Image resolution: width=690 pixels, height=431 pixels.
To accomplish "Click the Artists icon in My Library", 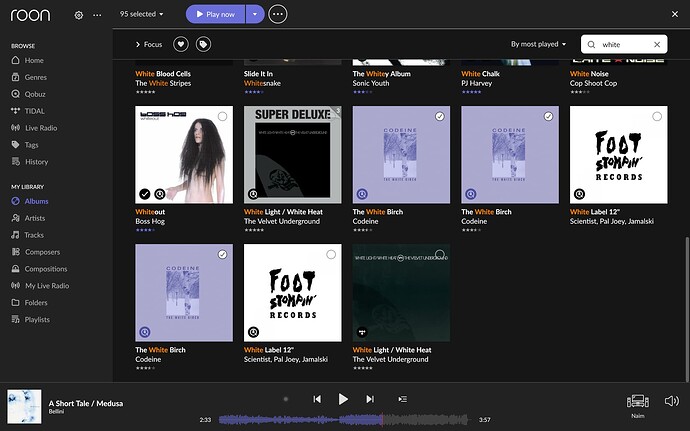I will [x=15, y=218].
